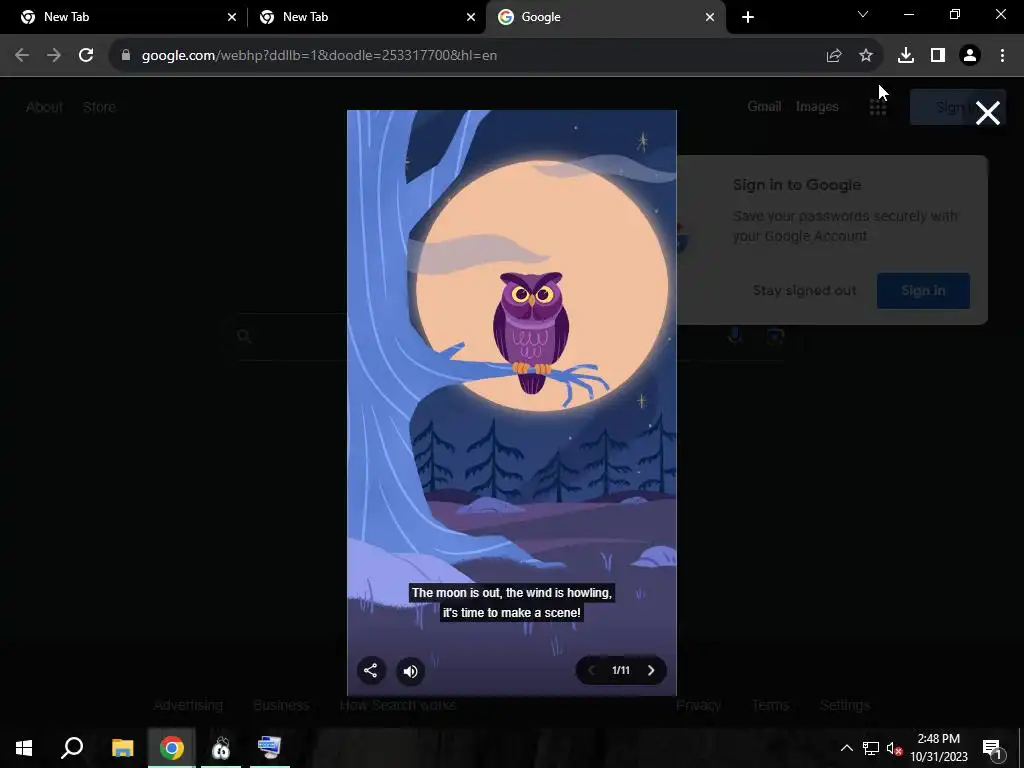Bookmark this tab with the star
Screen dimensions: 1024x768
tap(866, 56)
